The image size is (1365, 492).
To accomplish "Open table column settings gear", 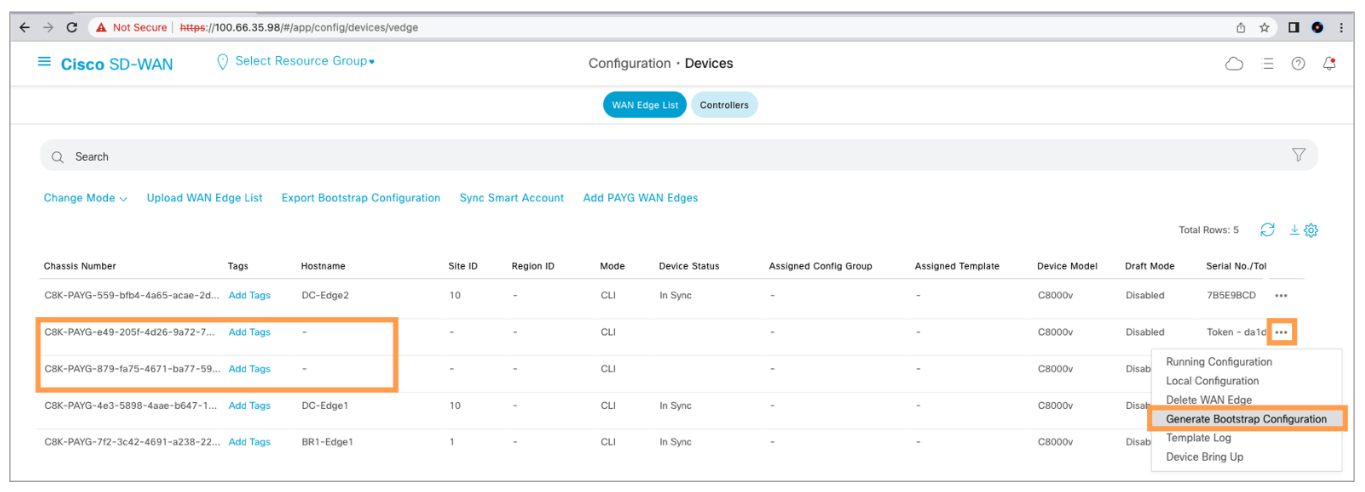I will point(1311,230).
